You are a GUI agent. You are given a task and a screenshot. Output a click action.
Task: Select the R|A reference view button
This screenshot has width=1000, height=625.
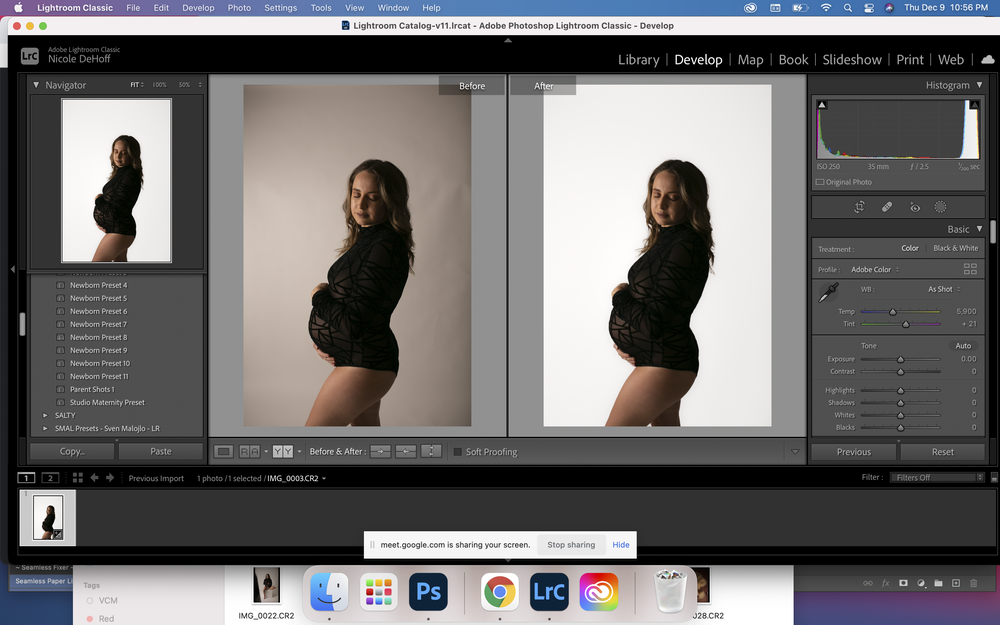click(249, 452)
